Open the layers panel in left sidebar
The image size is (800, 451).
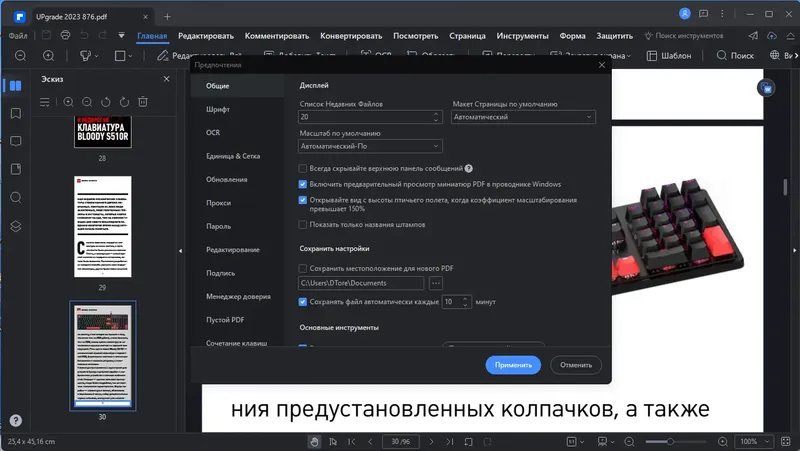coord(16,226)
